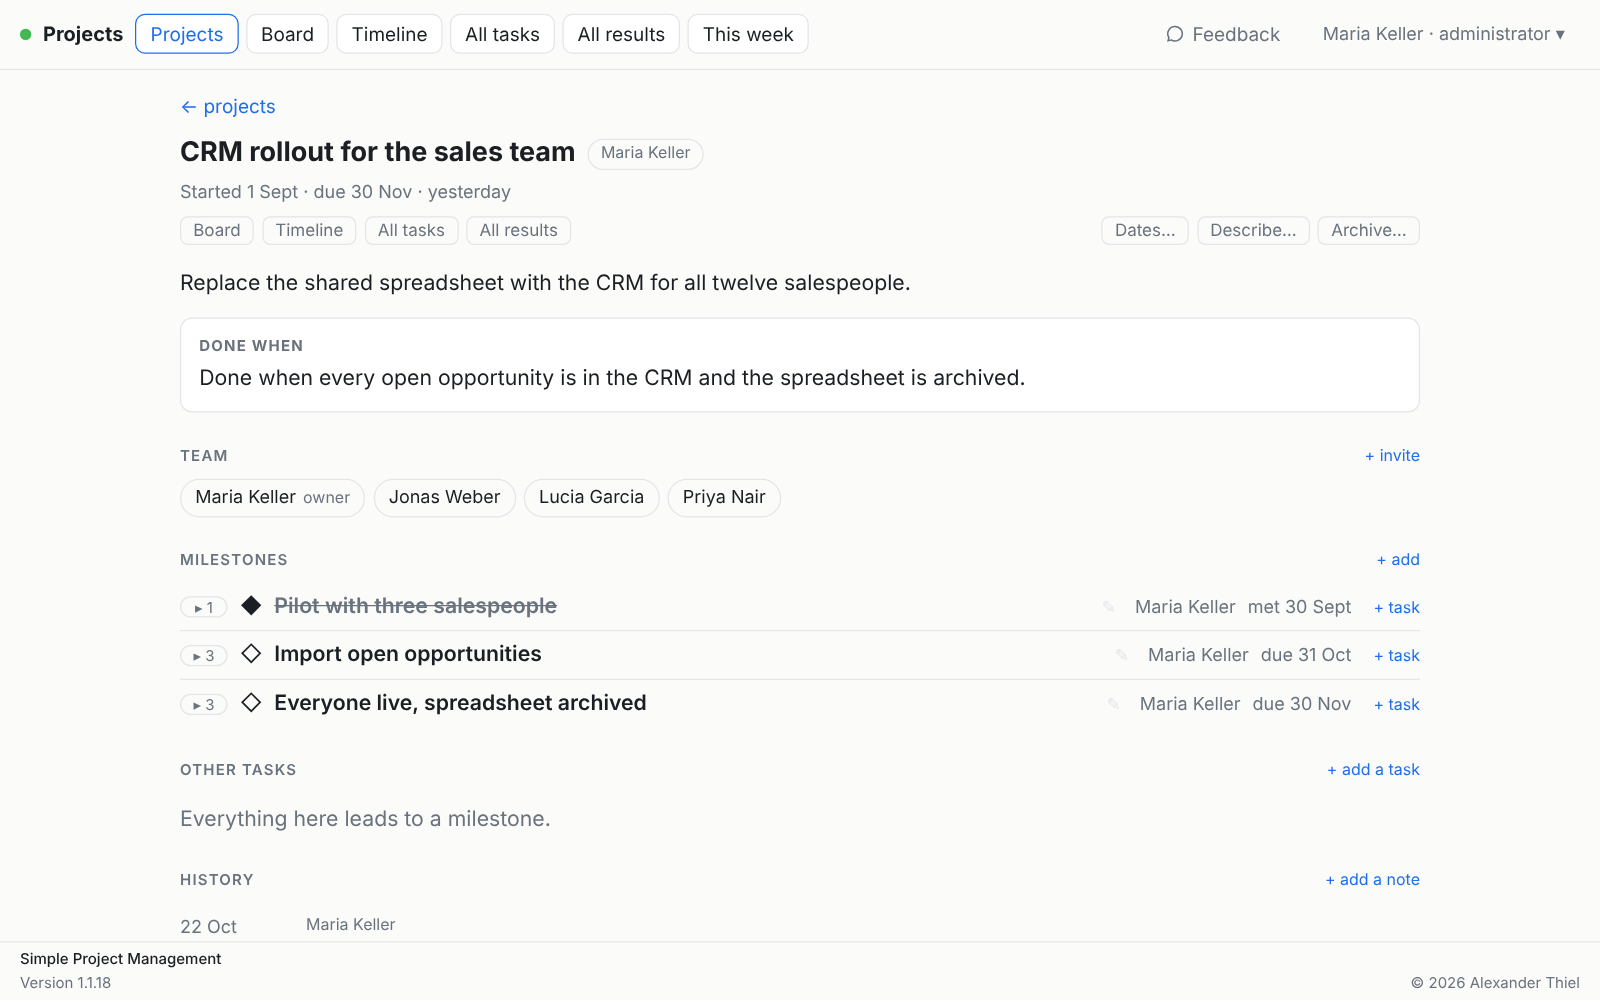Select the Lucia Garcia team chip
Image resolution: width=1600 pixels, height=1000 pixels.
tap(591, 497)
